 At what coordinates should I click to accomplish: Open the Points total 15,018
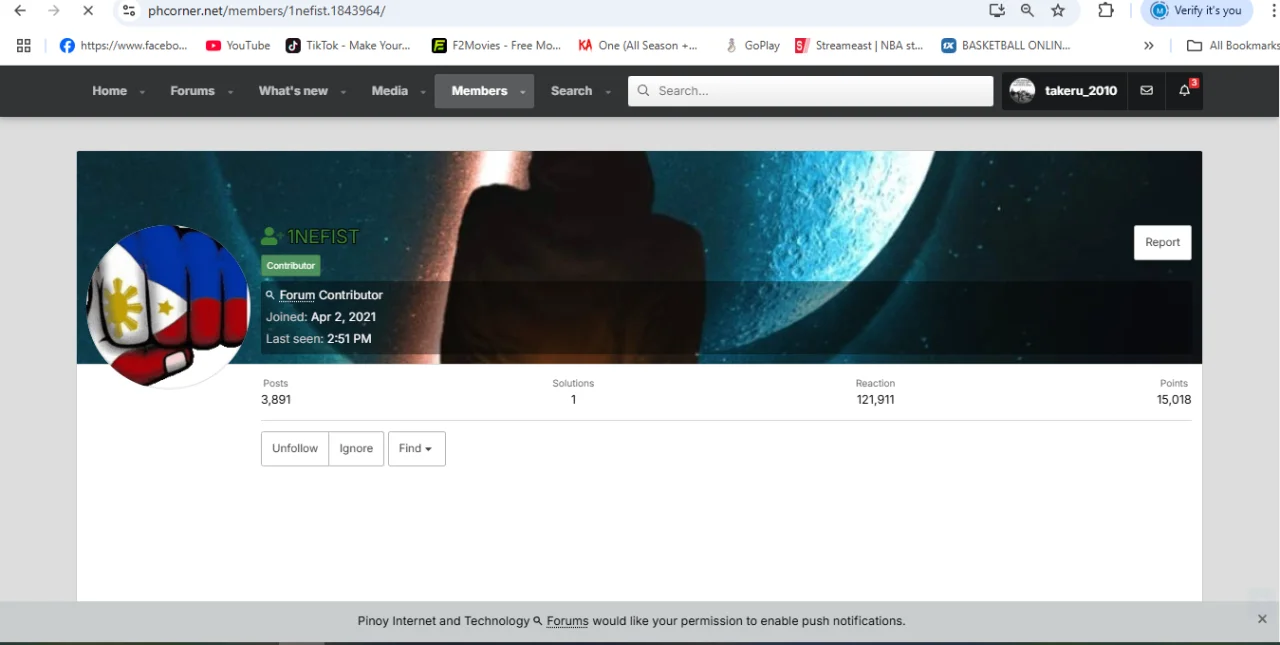click(1174, 399)
